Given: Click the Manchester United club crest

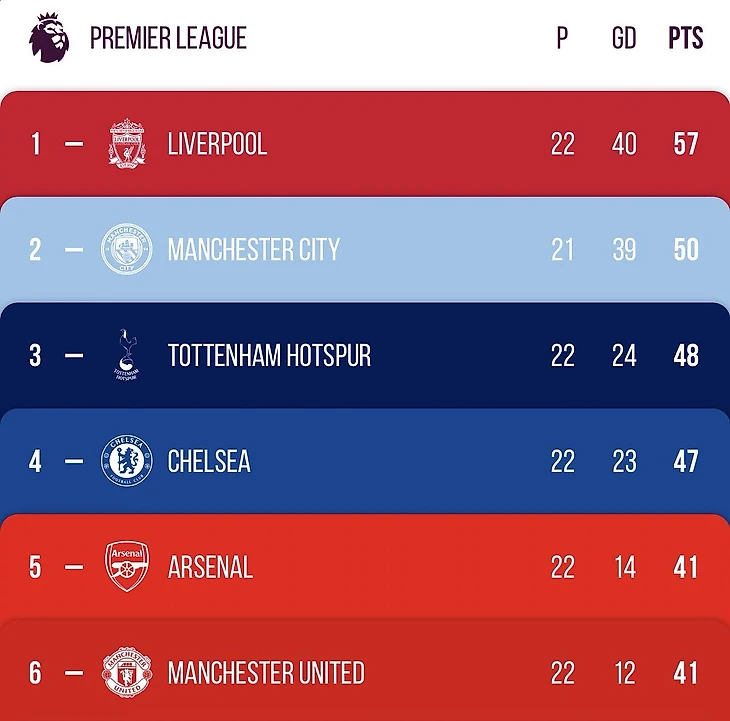Looking at the screenshot, I should coord(127,672).
